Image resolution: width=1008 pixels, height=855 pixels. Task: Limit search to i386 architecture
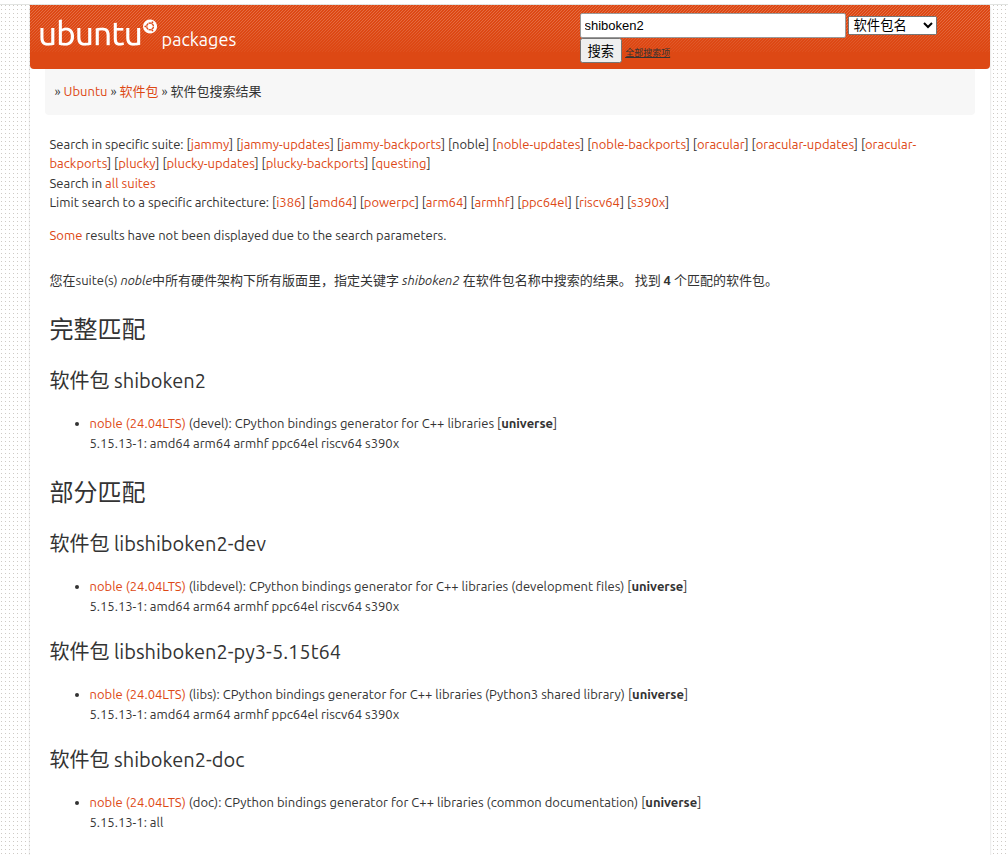tap(288, 203)
